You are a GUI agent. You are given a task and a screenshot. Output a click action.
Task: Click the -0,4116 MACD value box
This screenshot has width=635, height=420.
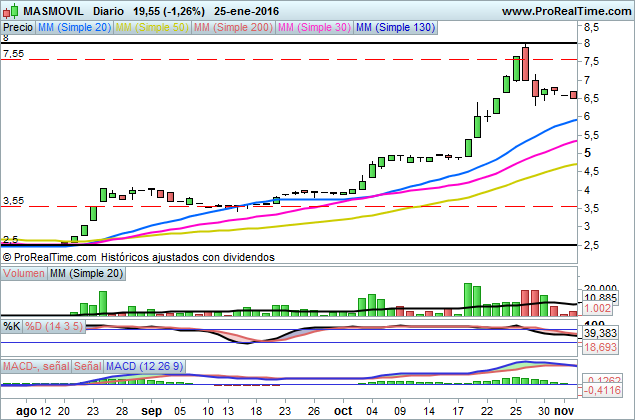coord(602,390)
